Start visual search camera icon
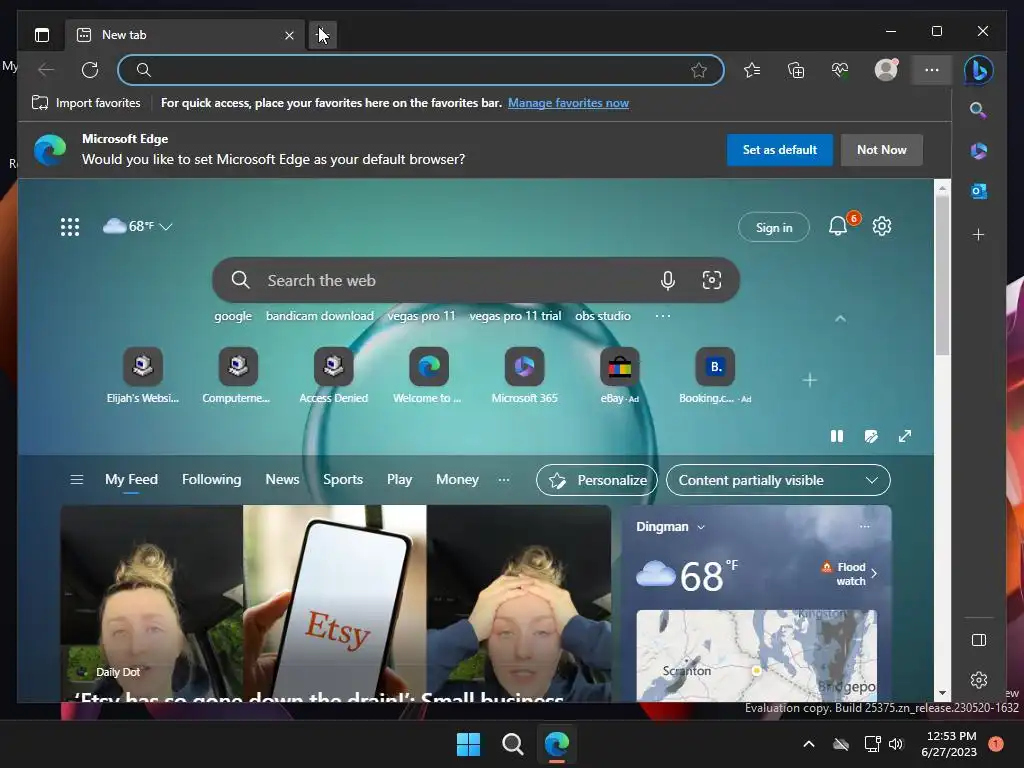 click(712, 280)
